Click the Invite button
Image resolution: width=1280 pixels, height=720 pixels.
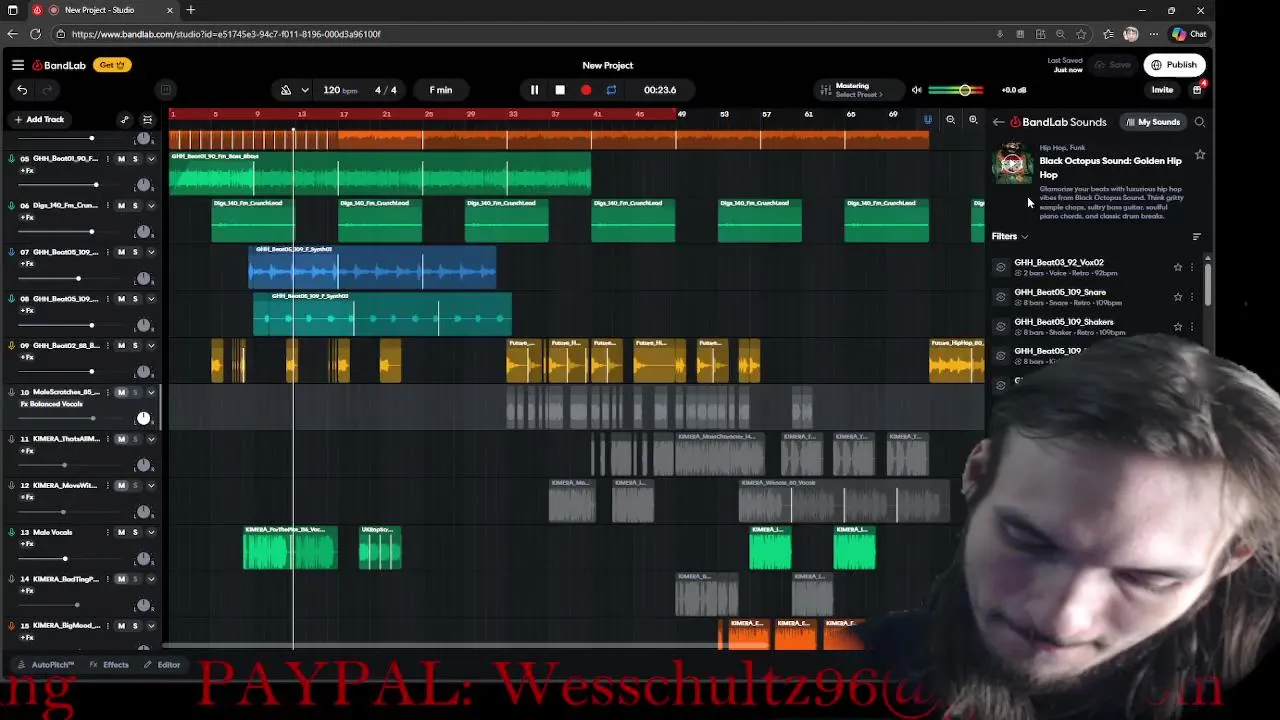(x=1162, y=90)
